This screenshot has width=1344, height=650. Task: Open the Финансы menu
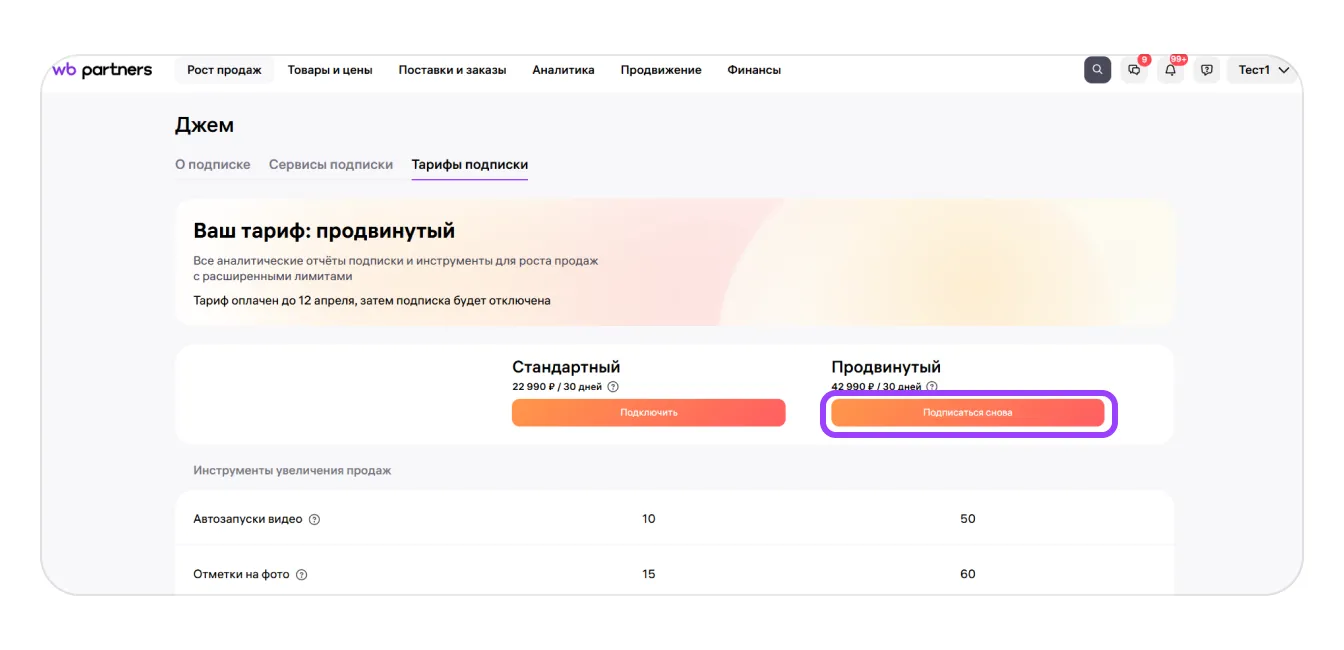(754, 70)
